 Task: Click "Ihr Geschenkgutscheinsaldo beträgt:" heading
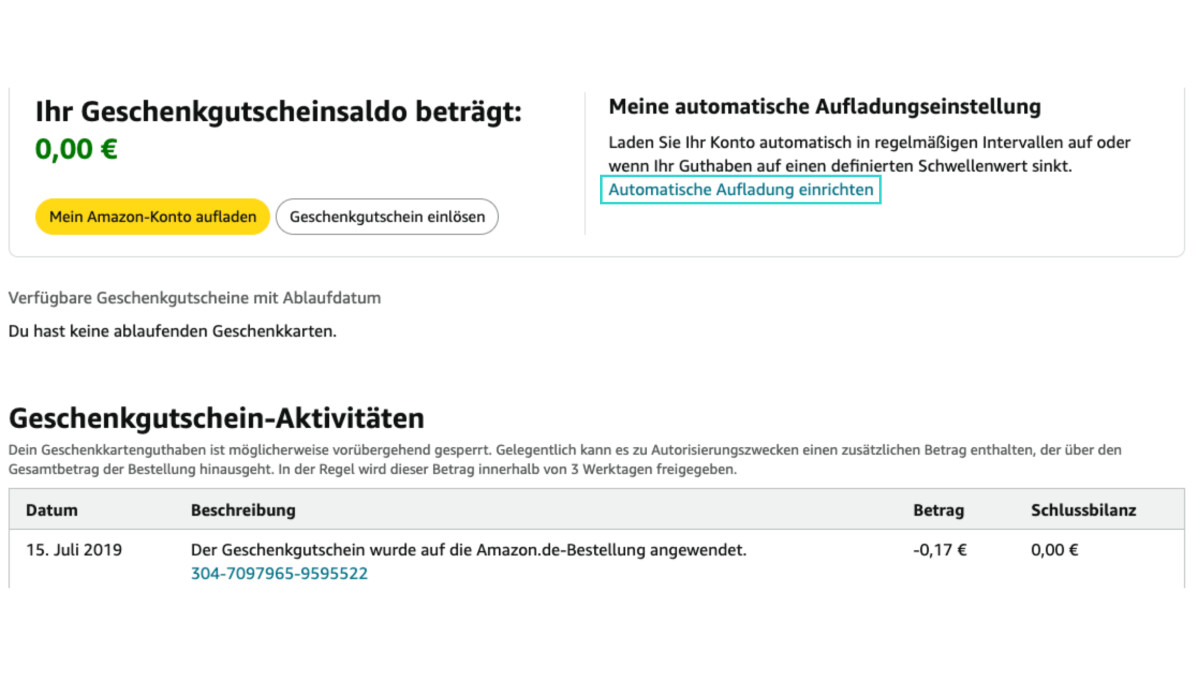click(x=278, y=112)
